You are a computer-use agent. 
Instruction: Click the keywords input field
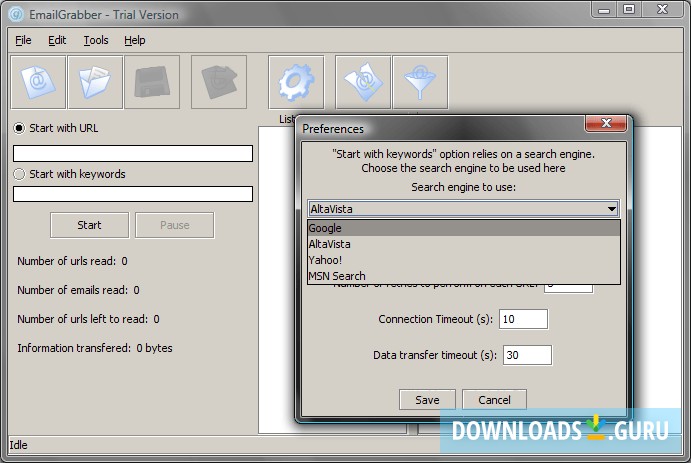(x=133, y=194)
